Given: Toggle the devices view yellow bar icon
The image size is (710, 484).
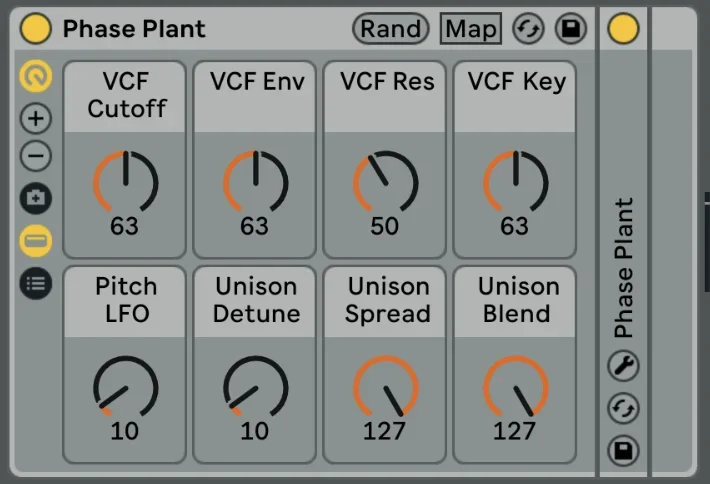Looking at the screenshot, I should [36, 240].
